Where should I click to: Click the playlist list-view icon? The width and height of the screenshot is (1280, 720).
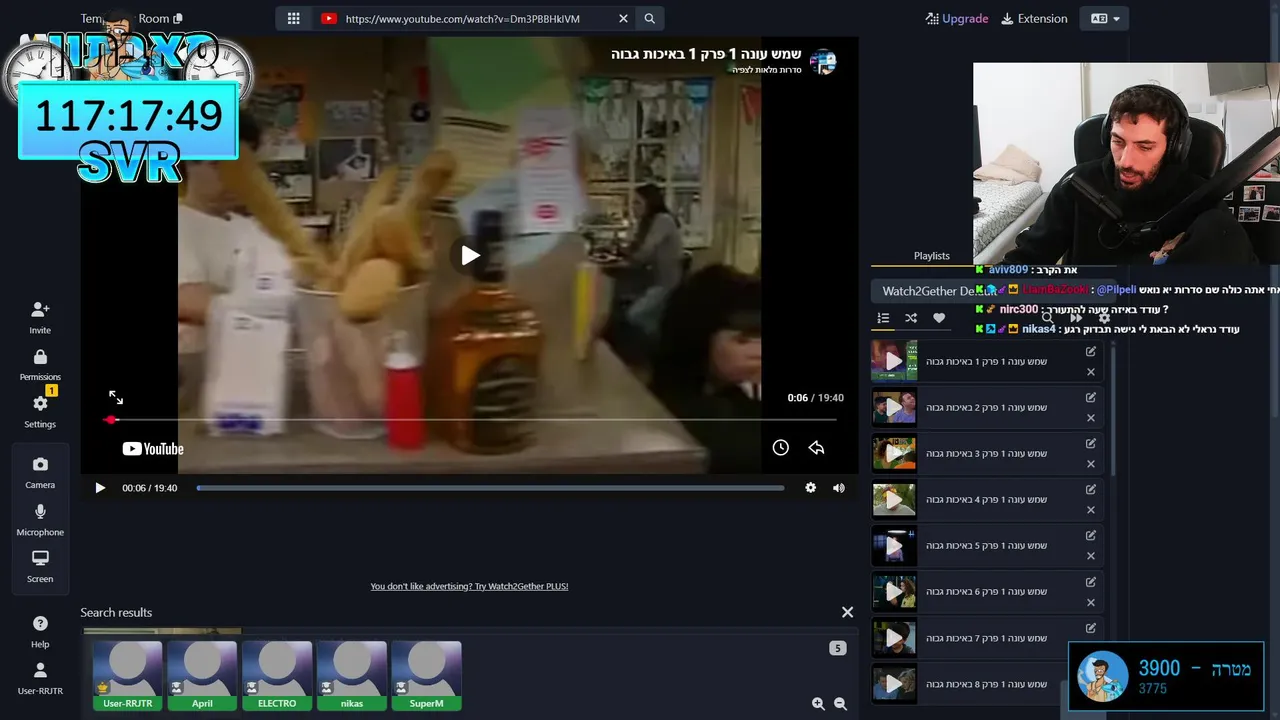[883, 318]
